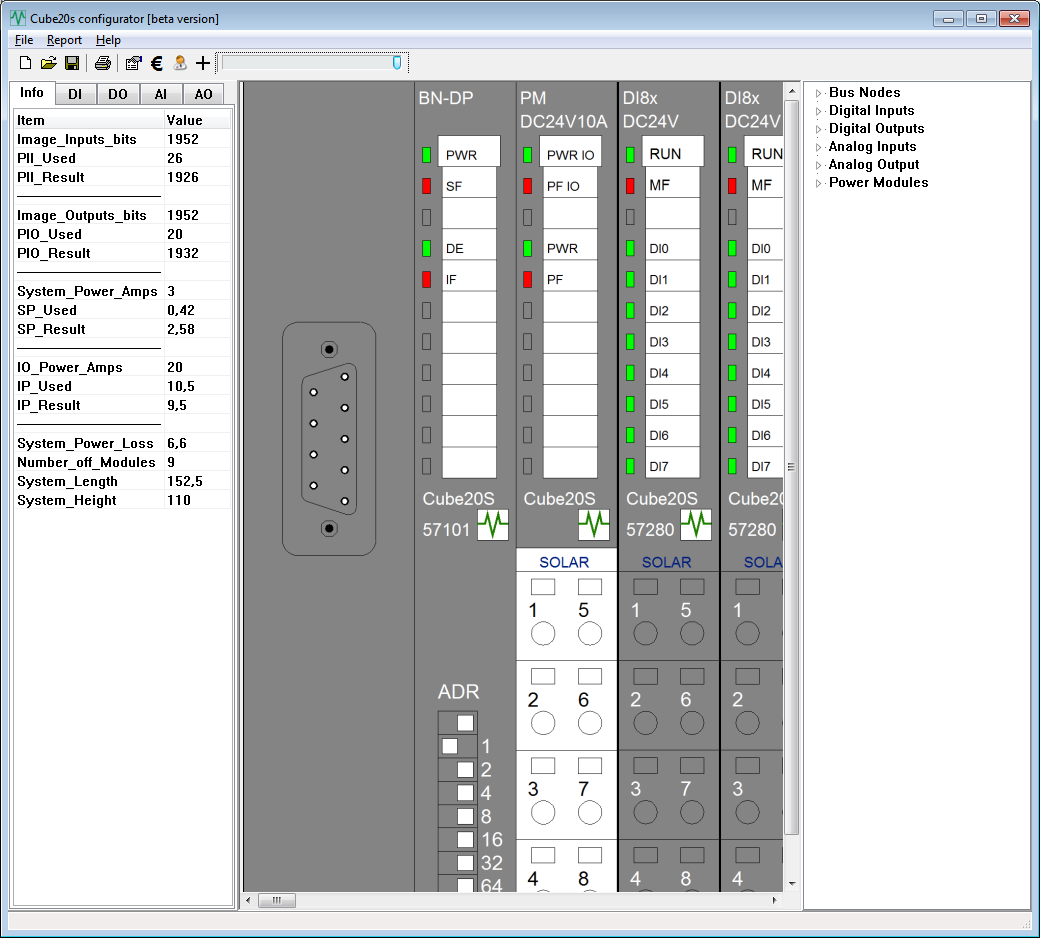Screen dimensions: 1040x938
Task: Expand the Power Modules tree node
Action: (818, 183)
